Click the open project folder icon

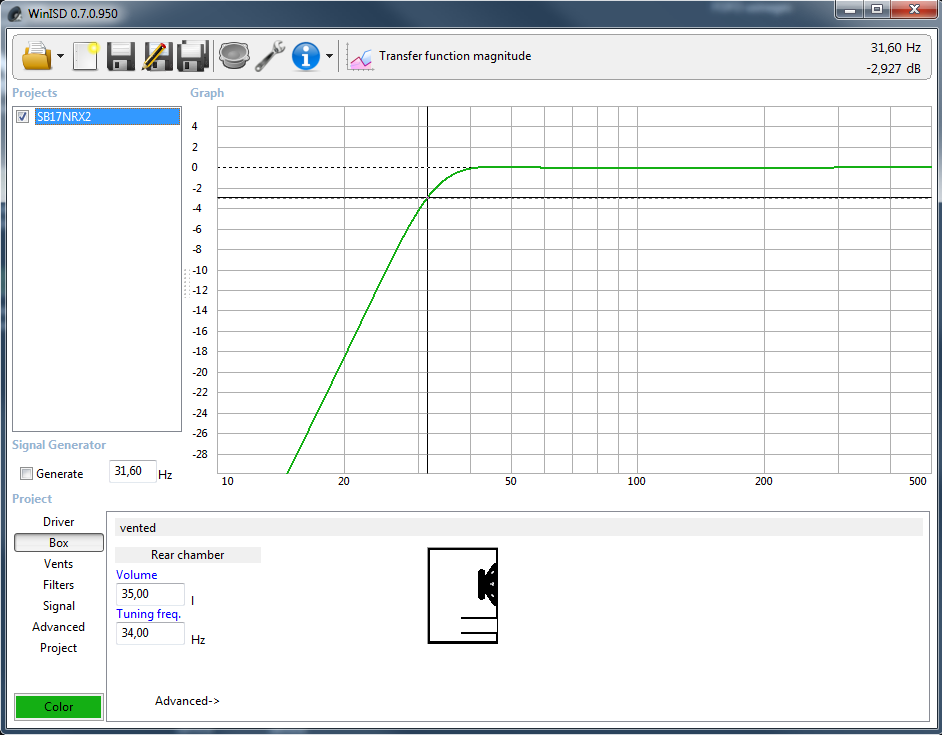coord(36,56)
